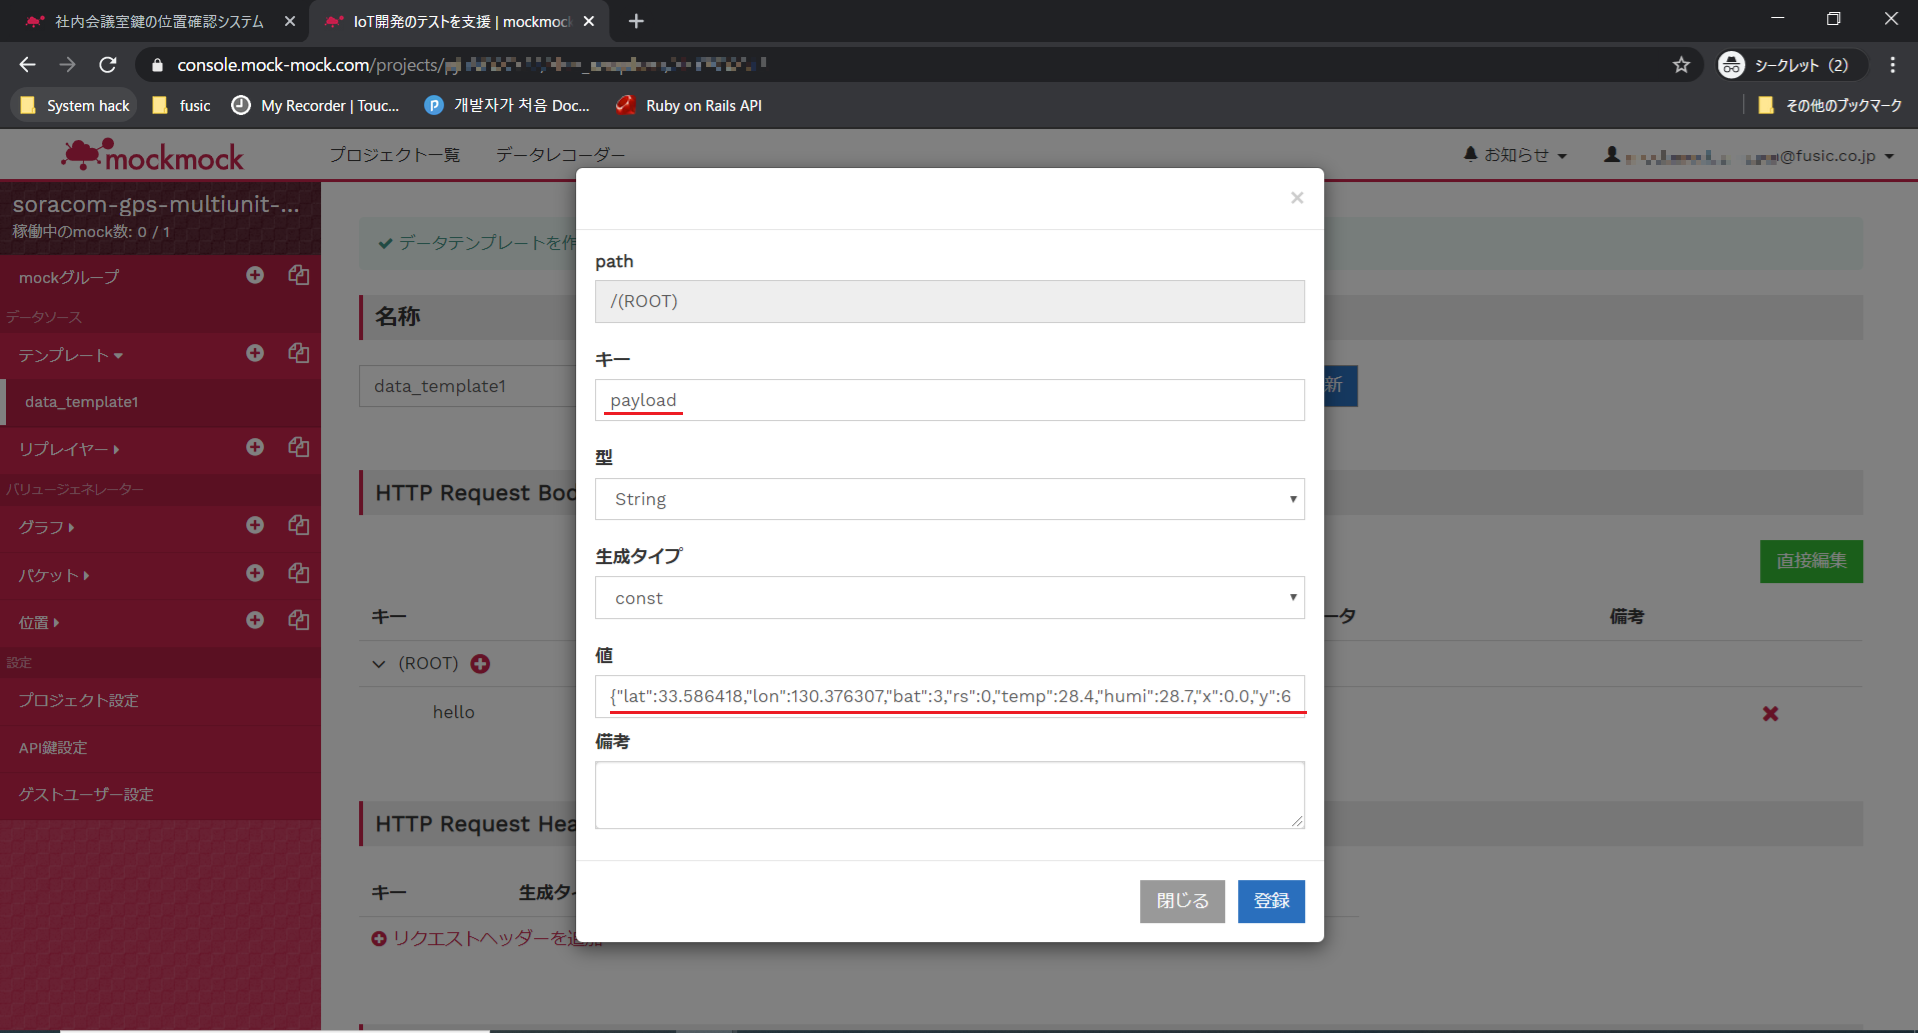1918x1033 pixels.
Task: Open the 型 String dropdown
Action: click(949, 499)
